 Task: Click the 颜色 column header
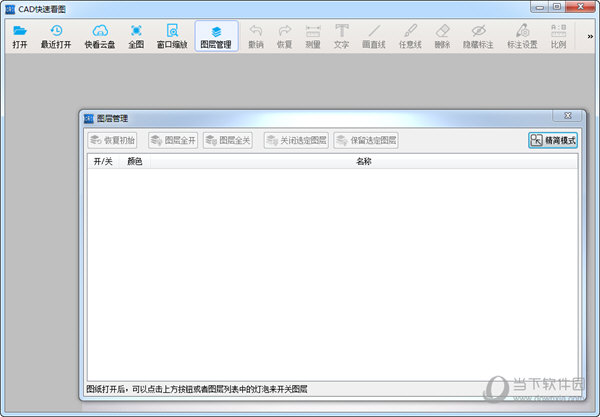pyautogui.click(x=135, y=161)
